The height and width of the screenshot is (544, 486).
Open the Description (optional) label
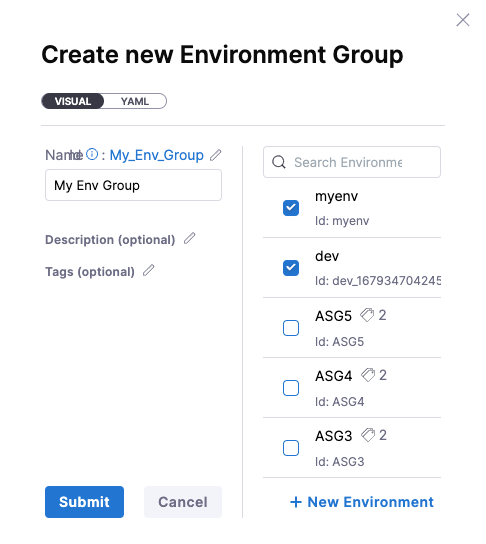point(110,240)
